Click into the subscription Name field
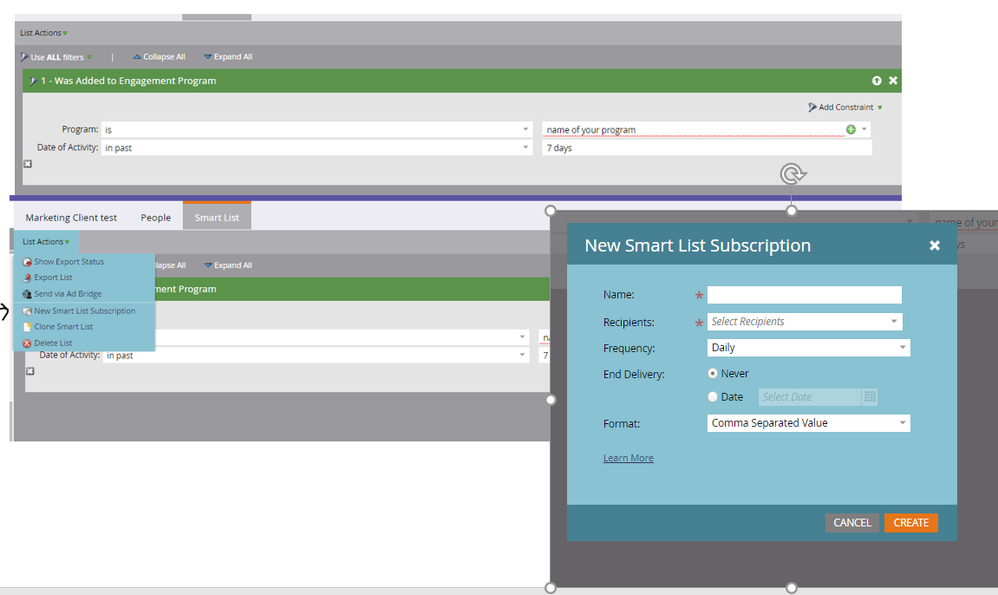 (805, 295)
